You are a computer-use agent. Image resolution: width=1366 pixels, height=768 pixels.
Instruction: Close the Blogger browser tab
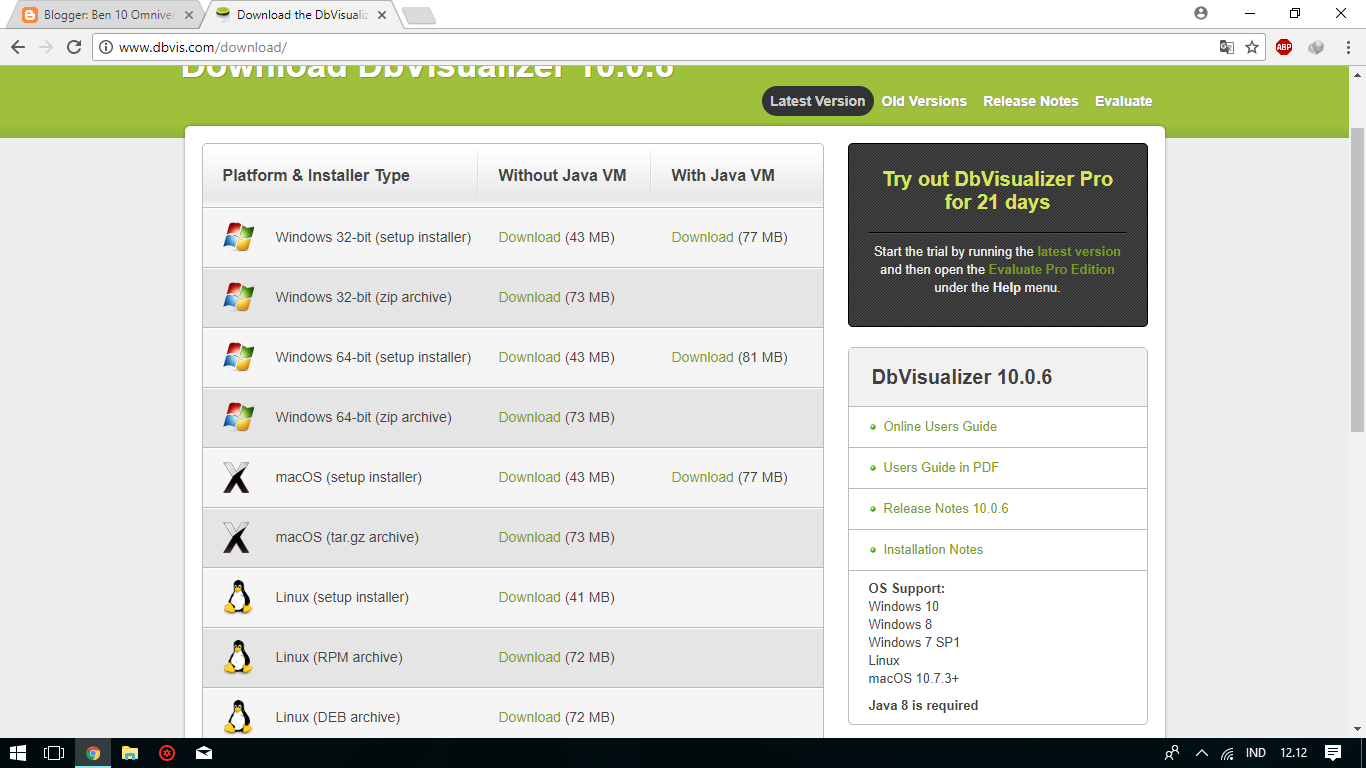[x=189, y=15]
